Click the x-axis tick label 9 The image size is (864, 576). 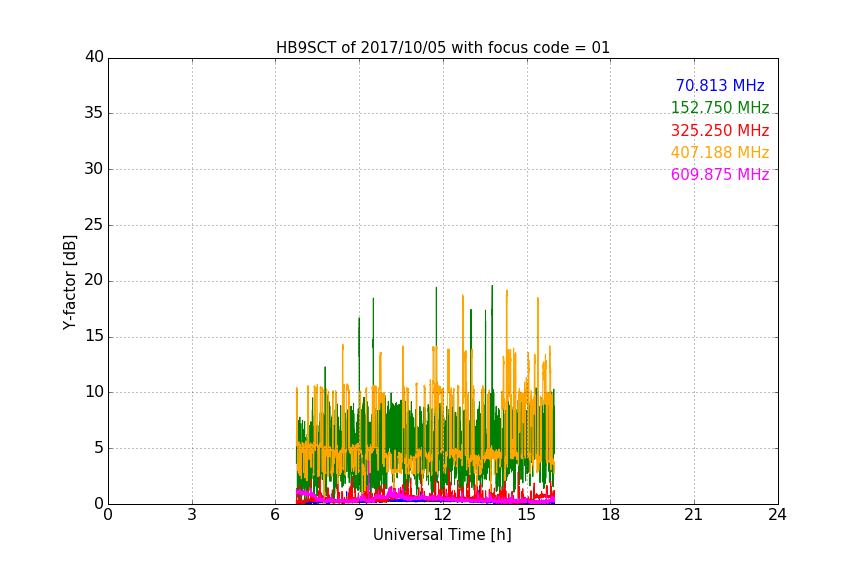(x=359, y=515)
